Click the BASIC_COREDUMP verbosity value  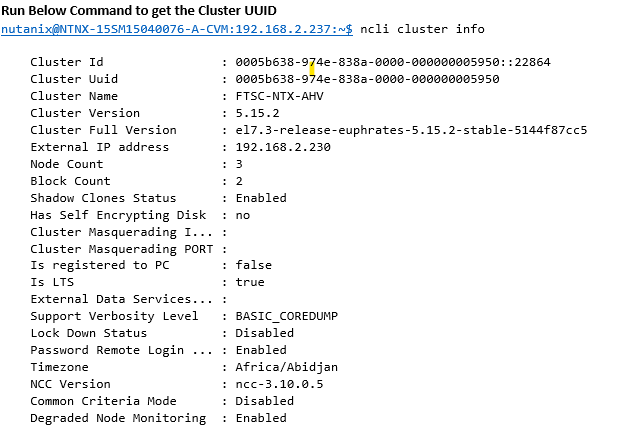point(286,316)
